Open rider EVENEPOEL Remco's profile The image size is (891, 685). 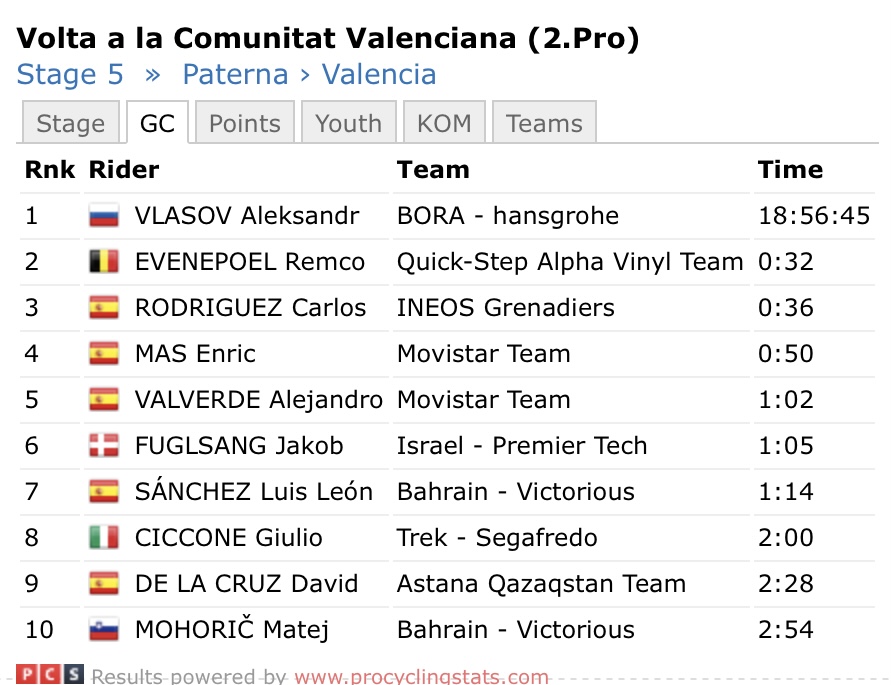click(x=250, y=262)
